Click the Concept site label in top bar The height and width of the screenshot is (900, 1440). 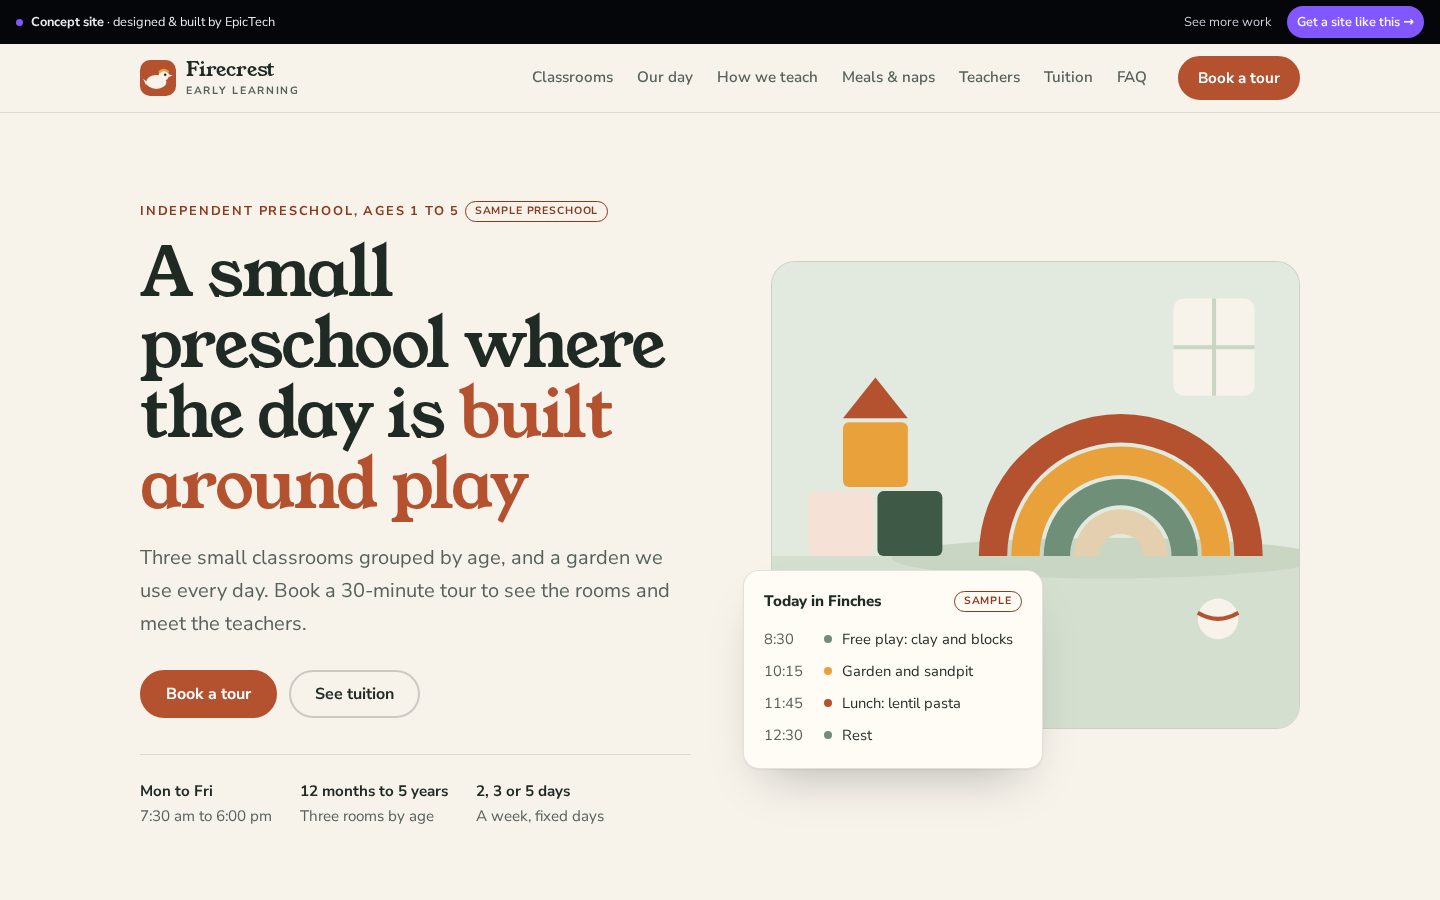click(67, 22)
